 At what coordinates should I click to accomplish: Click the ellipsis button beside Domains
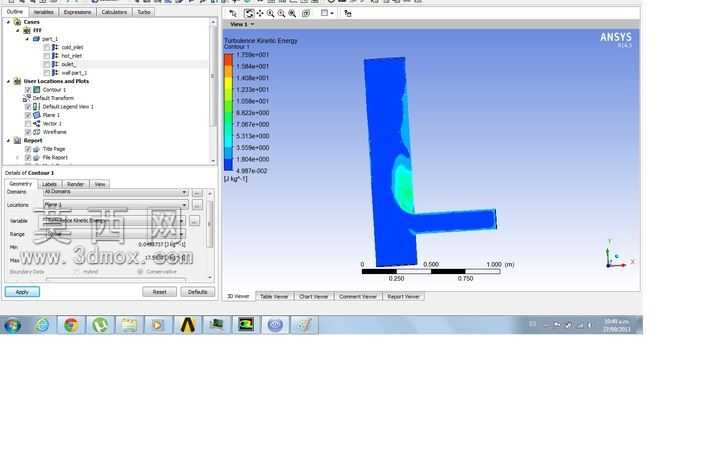click(197, 193)
